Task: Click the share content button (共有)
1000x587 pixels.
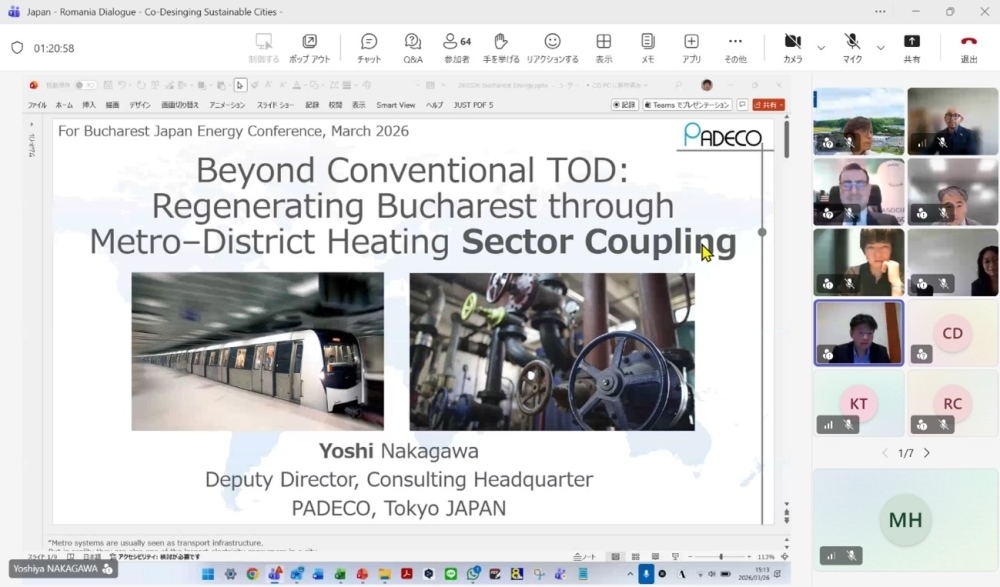Action: pos(911,47)
